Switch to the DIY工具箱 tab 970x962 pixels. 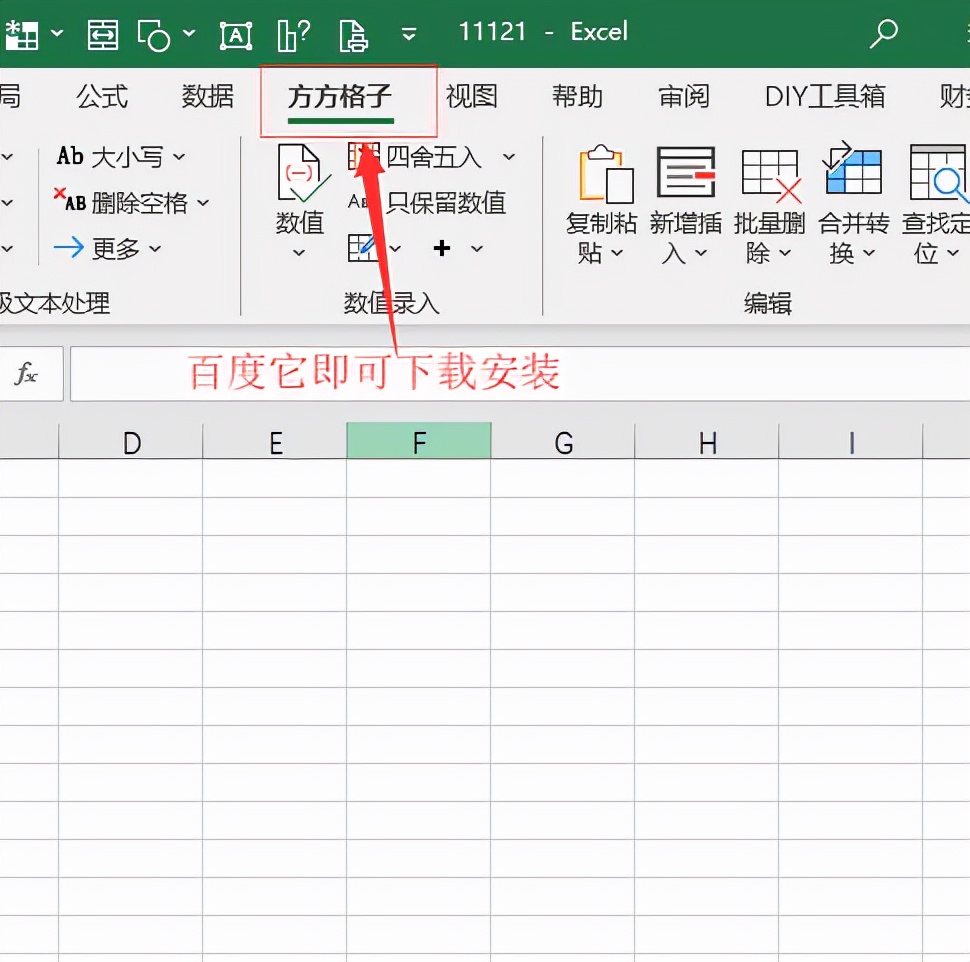coord(822,97)
